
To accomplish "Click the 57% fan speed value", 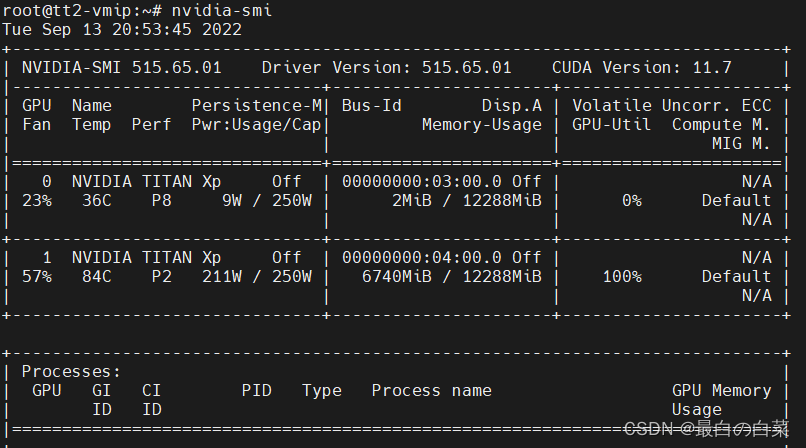I will pyautogui.click(x=36, y=276).
